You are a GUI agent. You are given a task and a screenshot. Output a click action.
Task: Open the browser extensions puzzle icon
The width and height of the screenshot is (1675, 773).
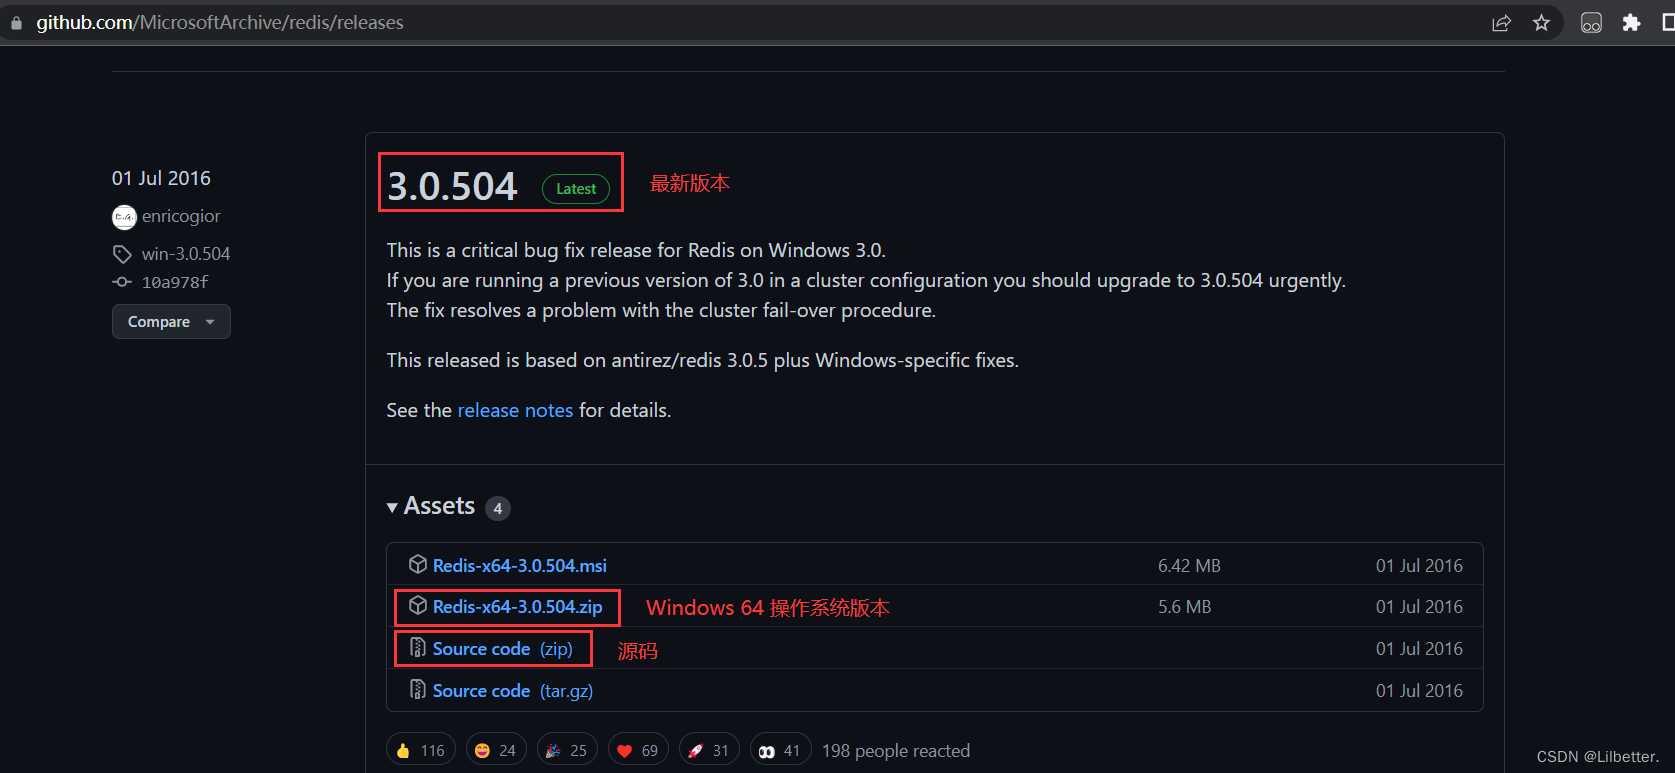pos(1631,23)
